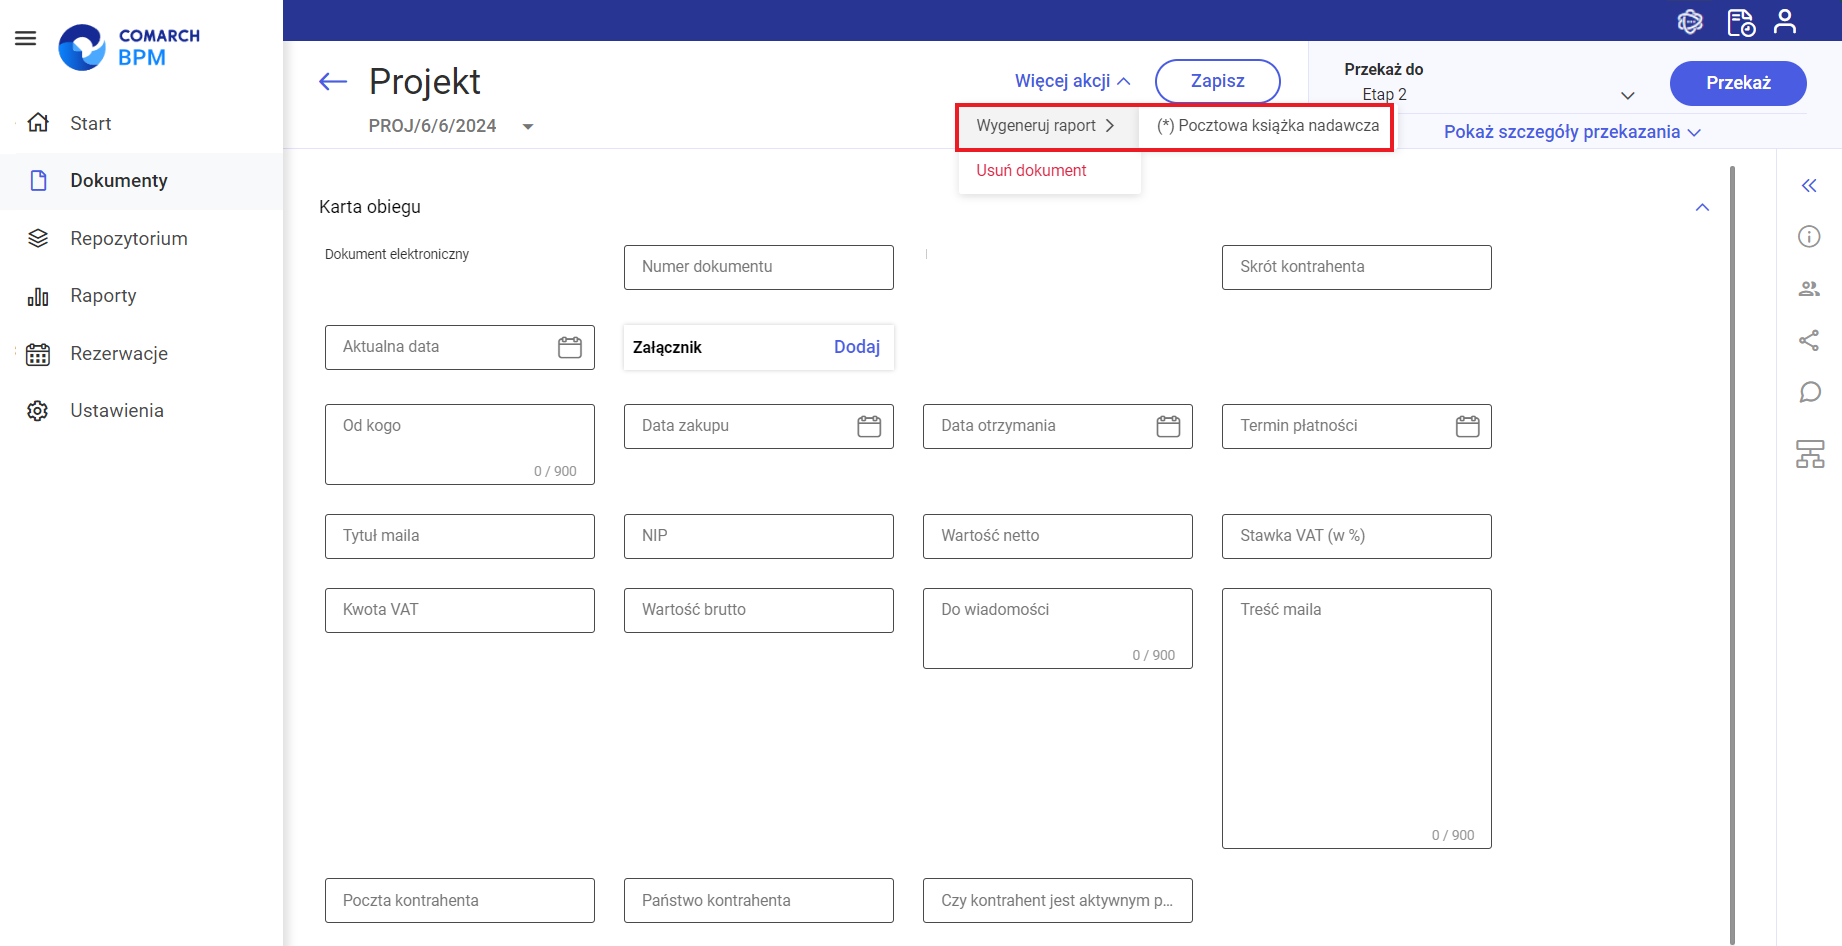Screen dimensions: 1842x946
Task: Collapse the right sidebar with double chevron
Action: (x=1809, y=186)
